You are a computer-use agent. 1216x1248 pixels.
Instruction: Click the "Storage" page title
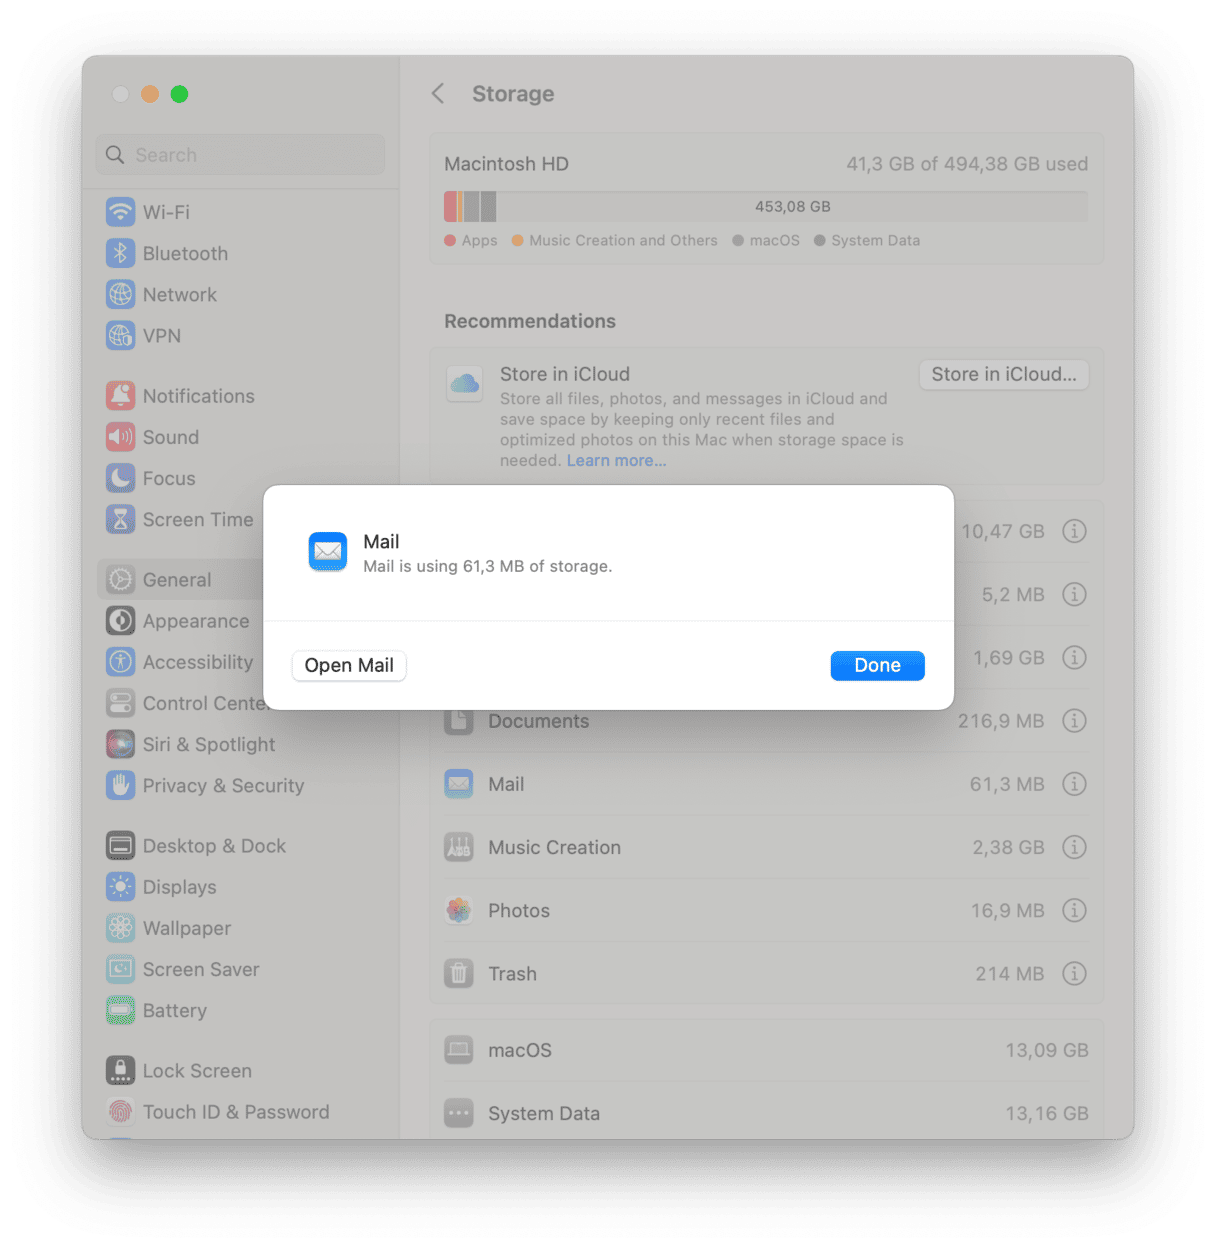click(513, 94)
